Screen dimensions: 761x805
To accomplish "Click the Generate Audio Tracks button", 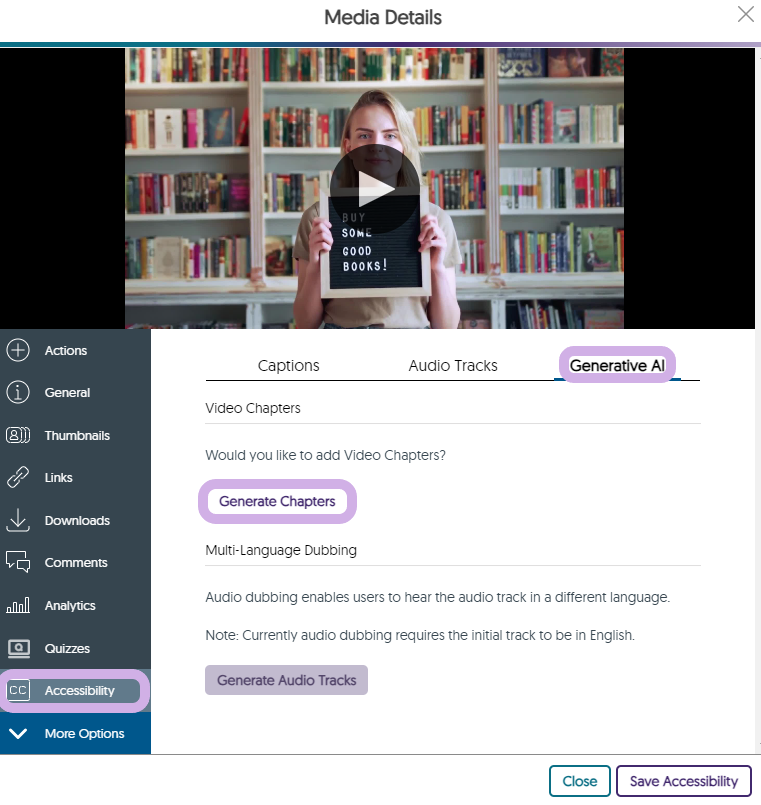I will pos(286,680).
